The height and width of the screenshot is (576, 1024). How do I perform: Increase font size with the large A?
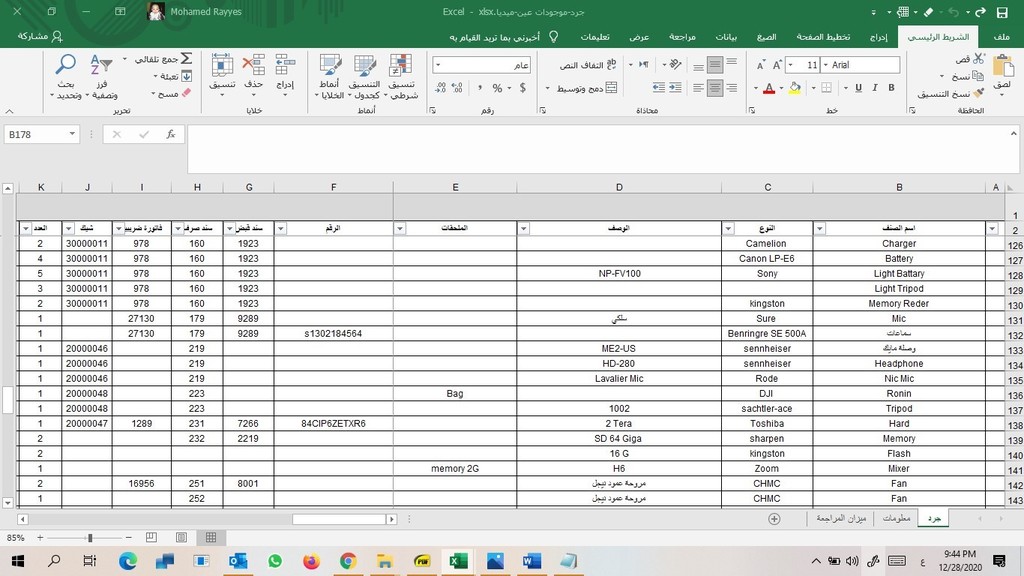click(x=777, y=65)
